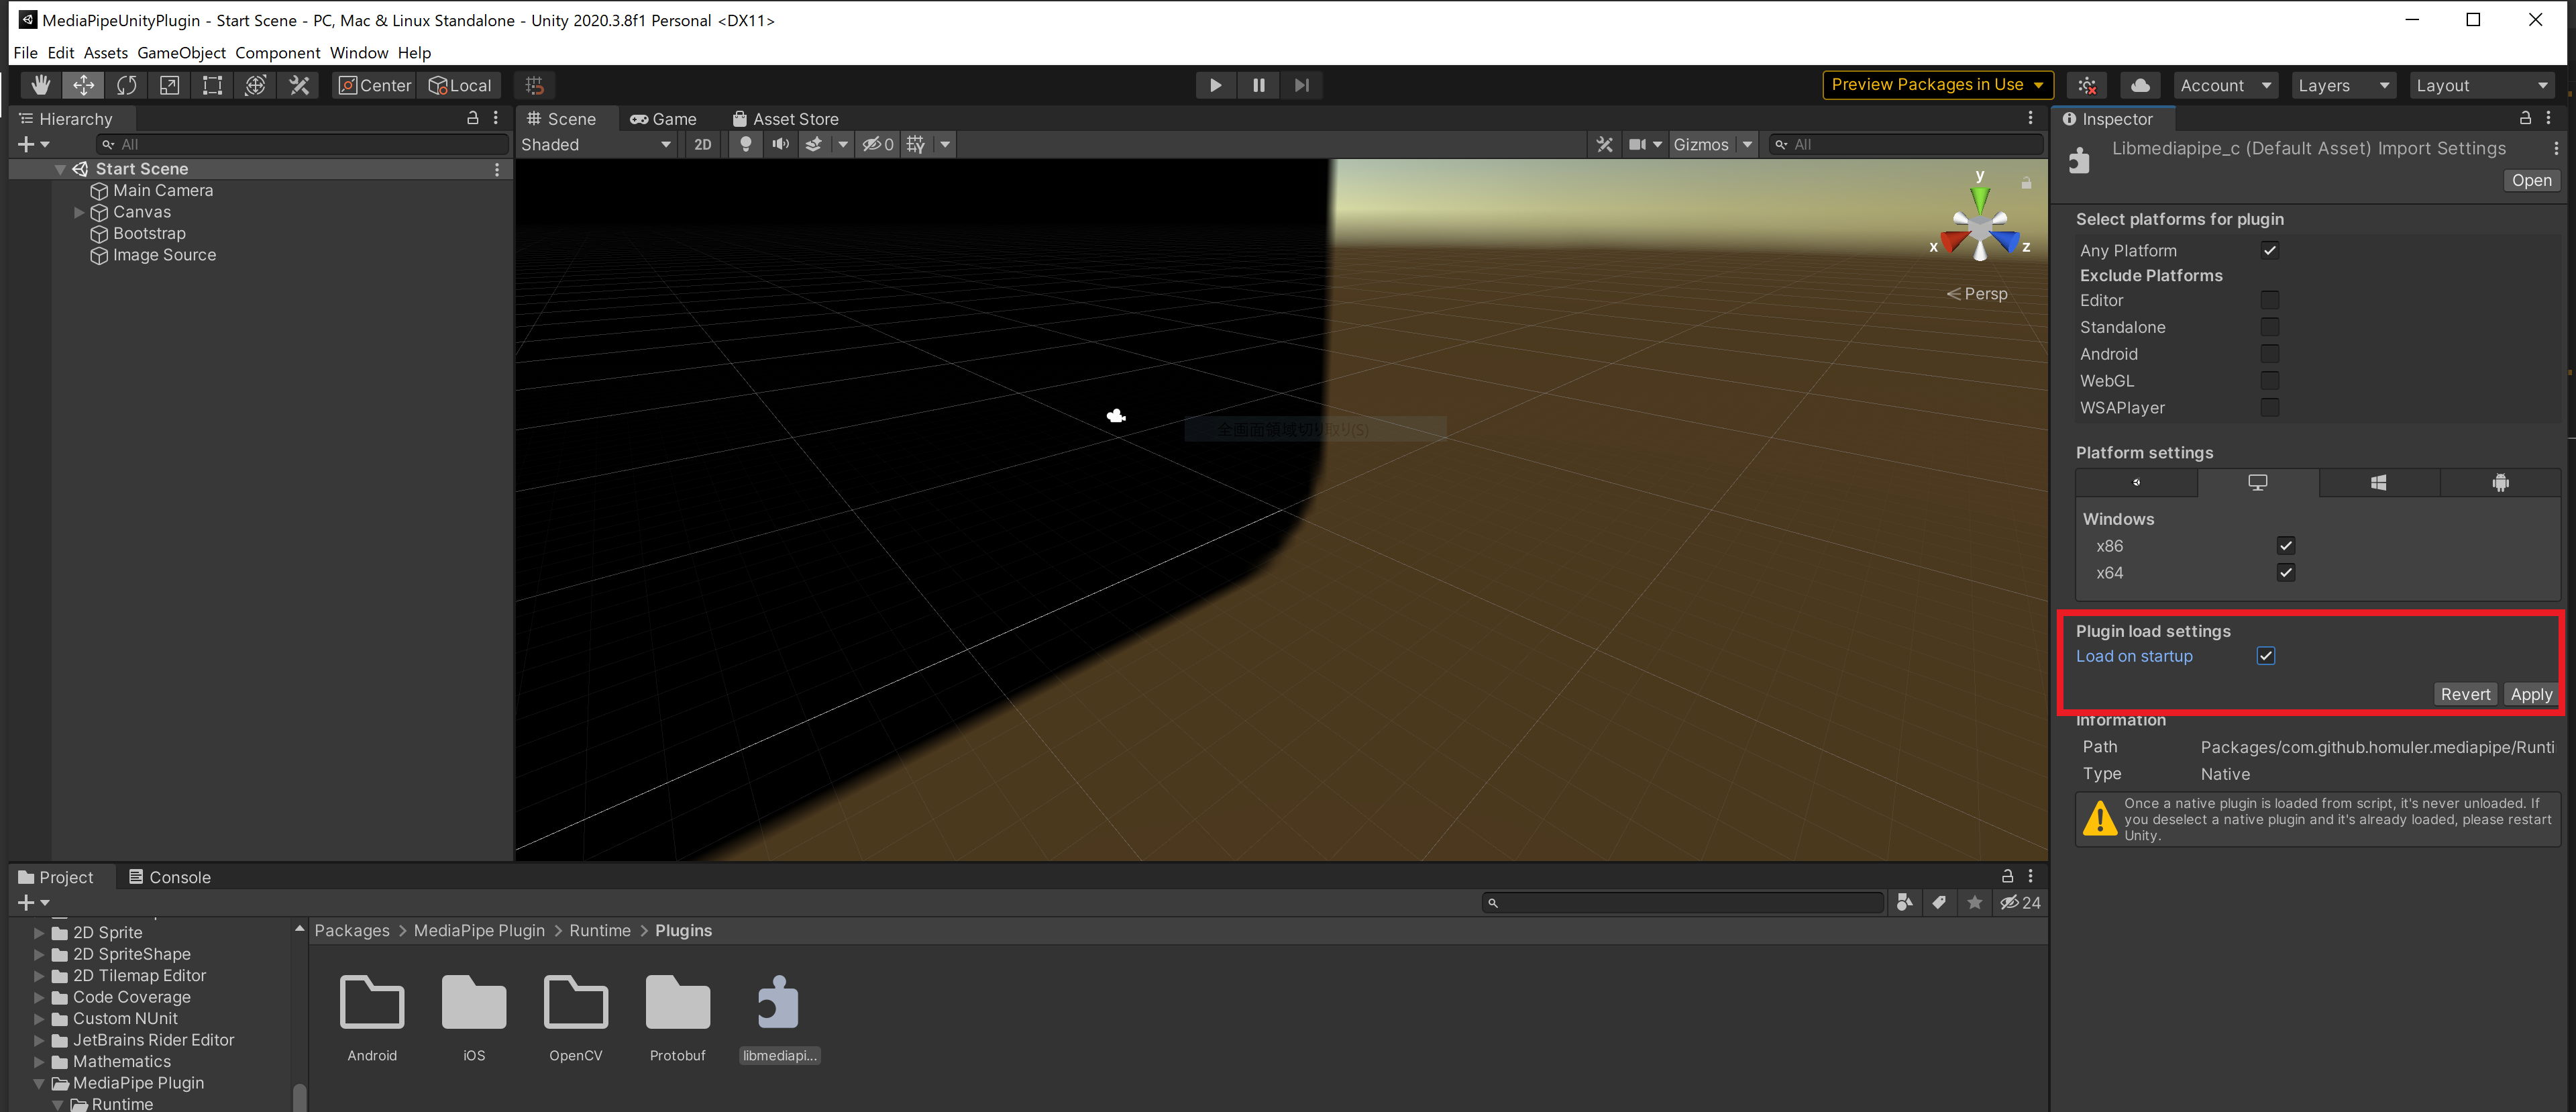Toggle scene effects icon
Image resolution: width=2576 pixels, height=1112 pixels.
click(x=814, y=144)
